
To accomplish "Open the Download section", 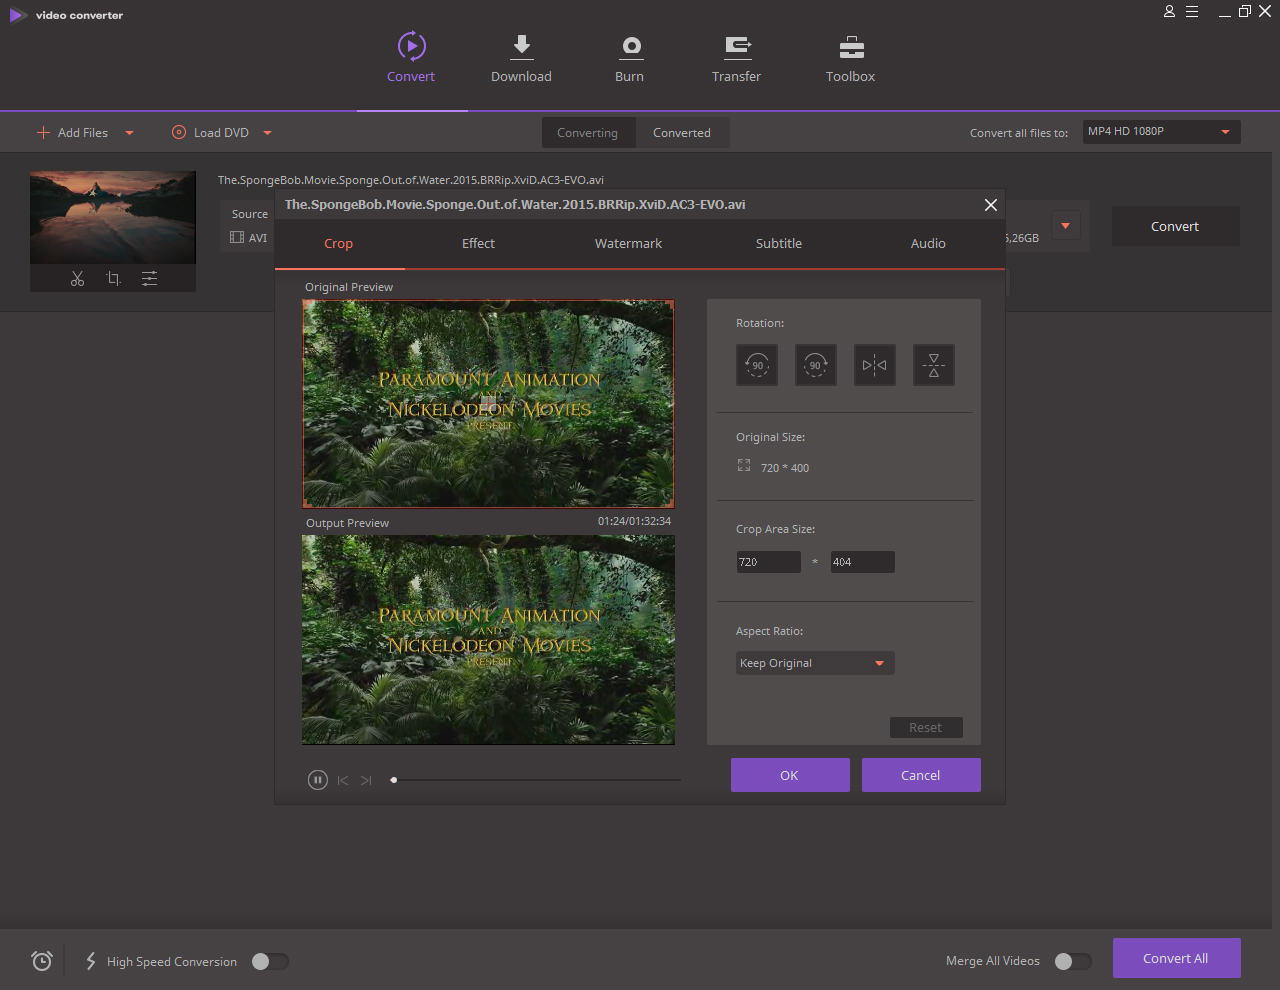I will [x=521, y=58].
